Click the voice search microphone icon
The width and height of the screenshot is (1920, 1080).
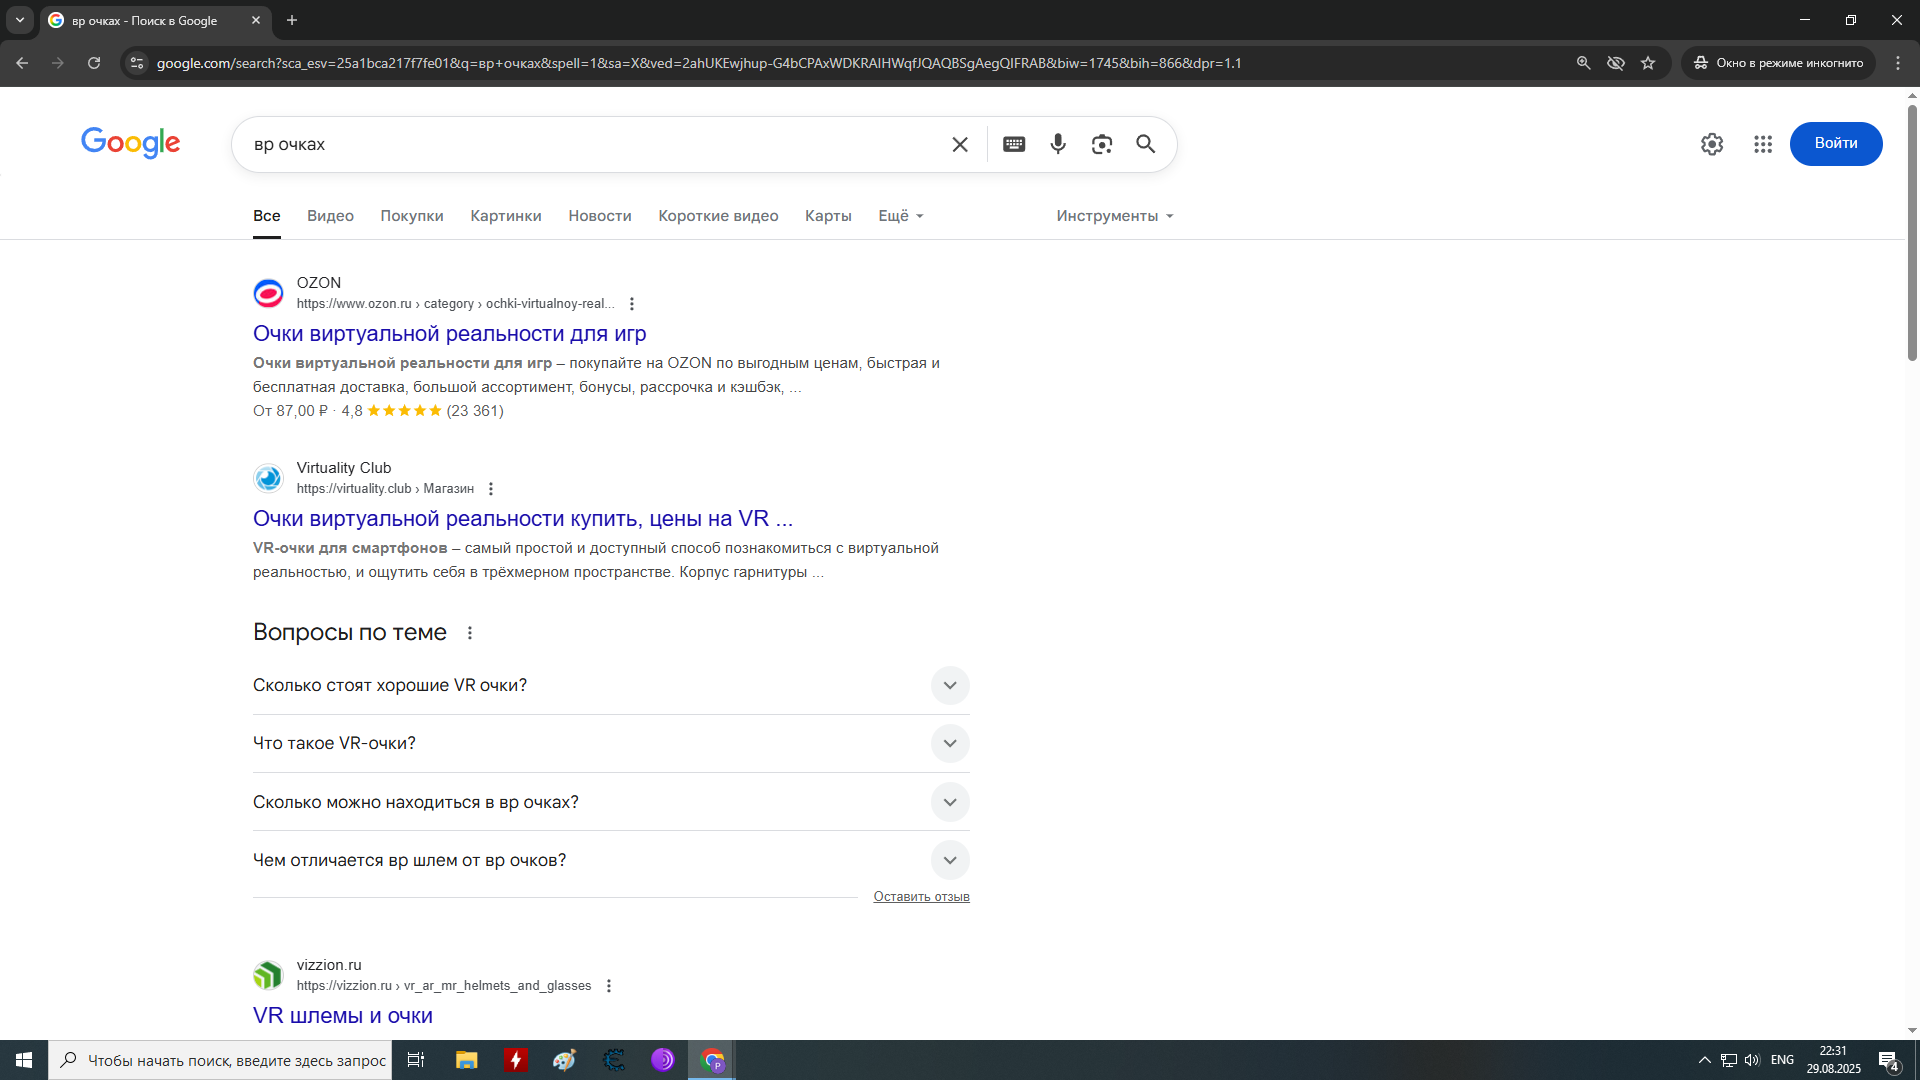click(x=1057, y=144)
